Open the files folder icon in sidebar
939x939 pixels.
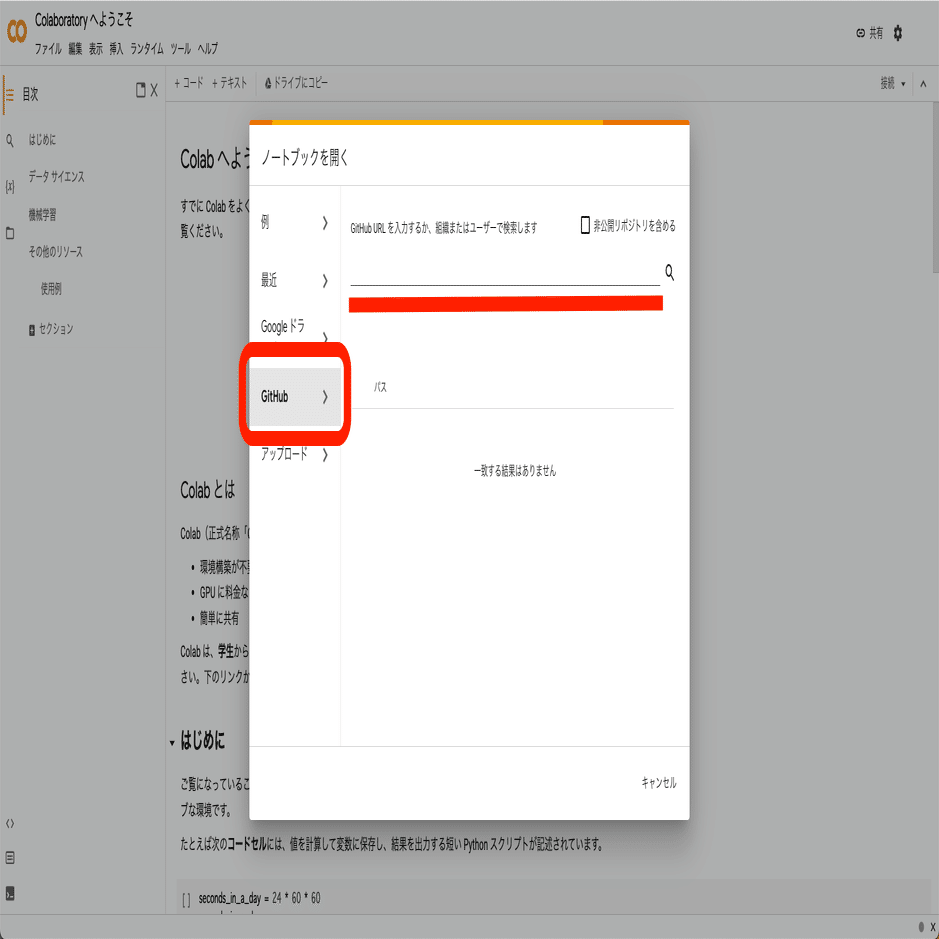[x=10, y=233]
